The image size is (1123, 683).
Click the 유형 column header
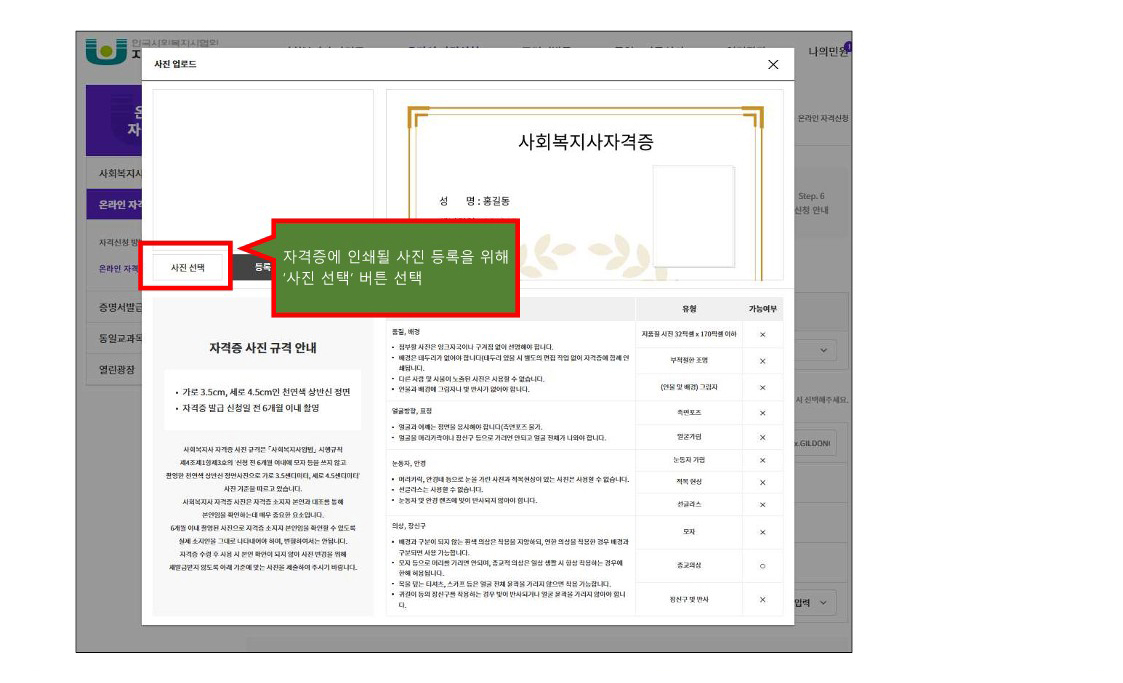pyautogui.click(x=689, y=309)
